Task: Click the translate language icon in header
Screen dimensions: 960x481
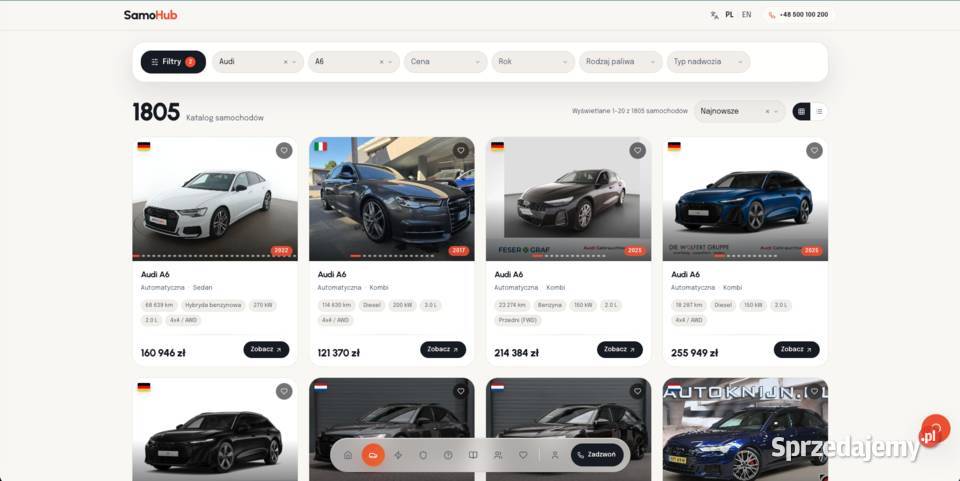Action: [714, 15]
